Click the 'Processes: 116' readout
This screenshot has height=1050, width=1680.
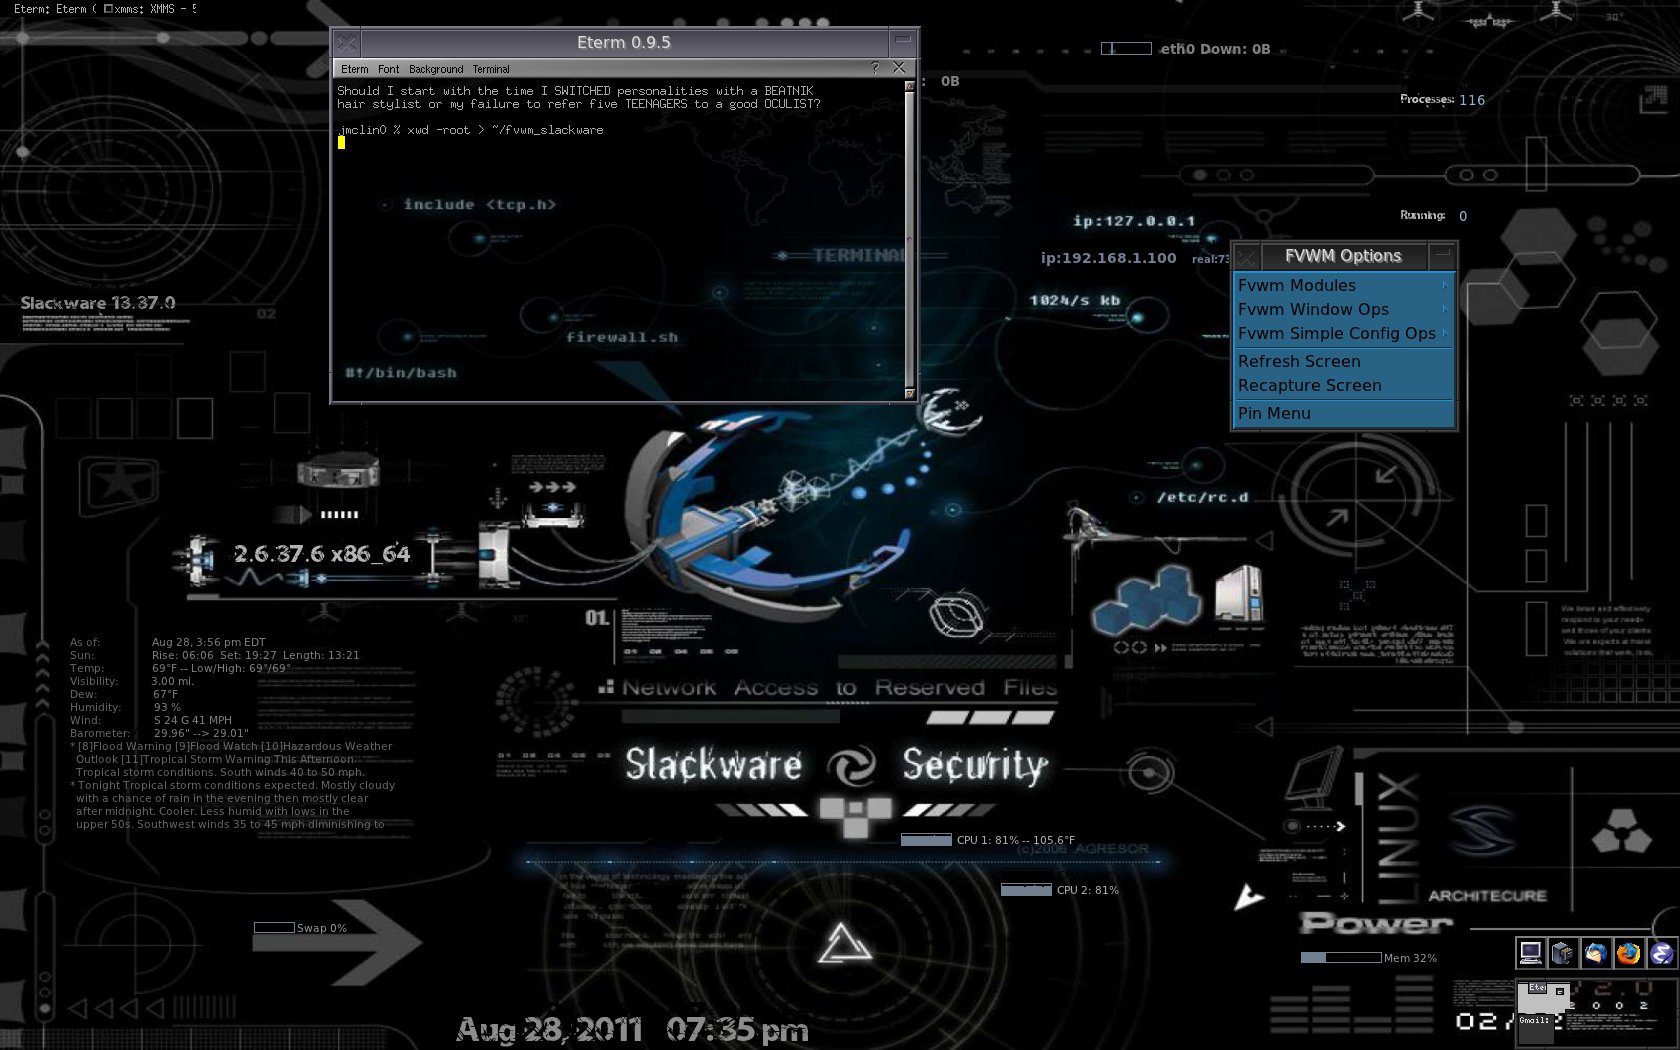tap(1442, 99)
